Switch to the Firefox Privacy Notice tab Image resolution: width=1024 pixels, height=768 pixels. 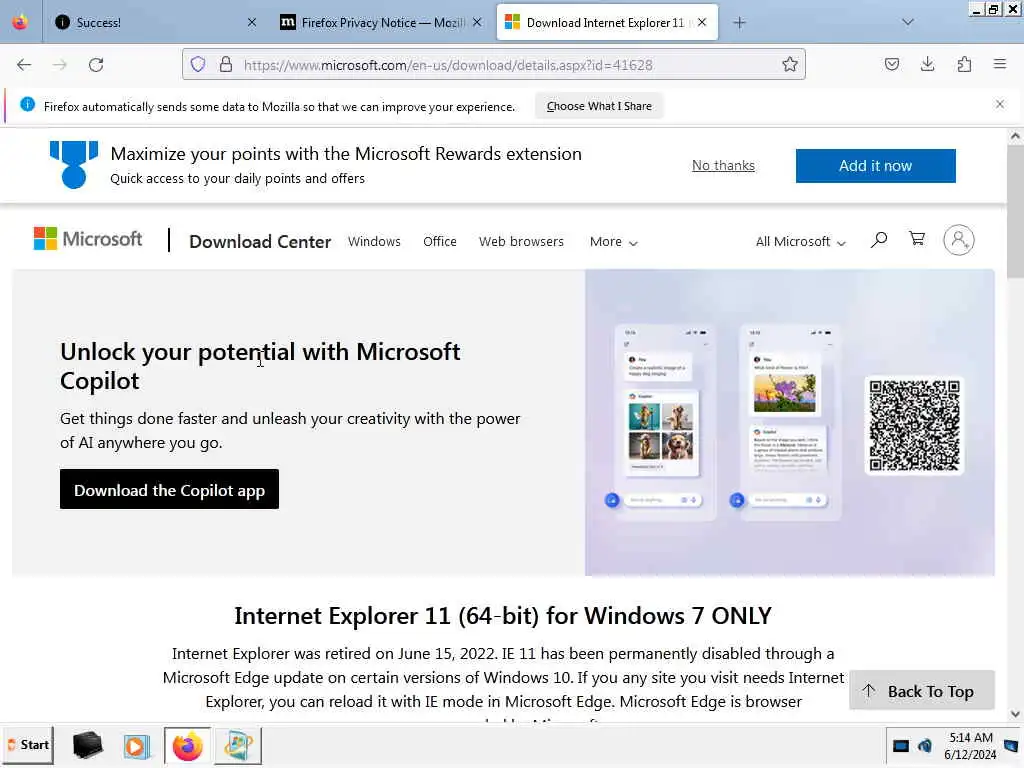(x=382, y=22)
